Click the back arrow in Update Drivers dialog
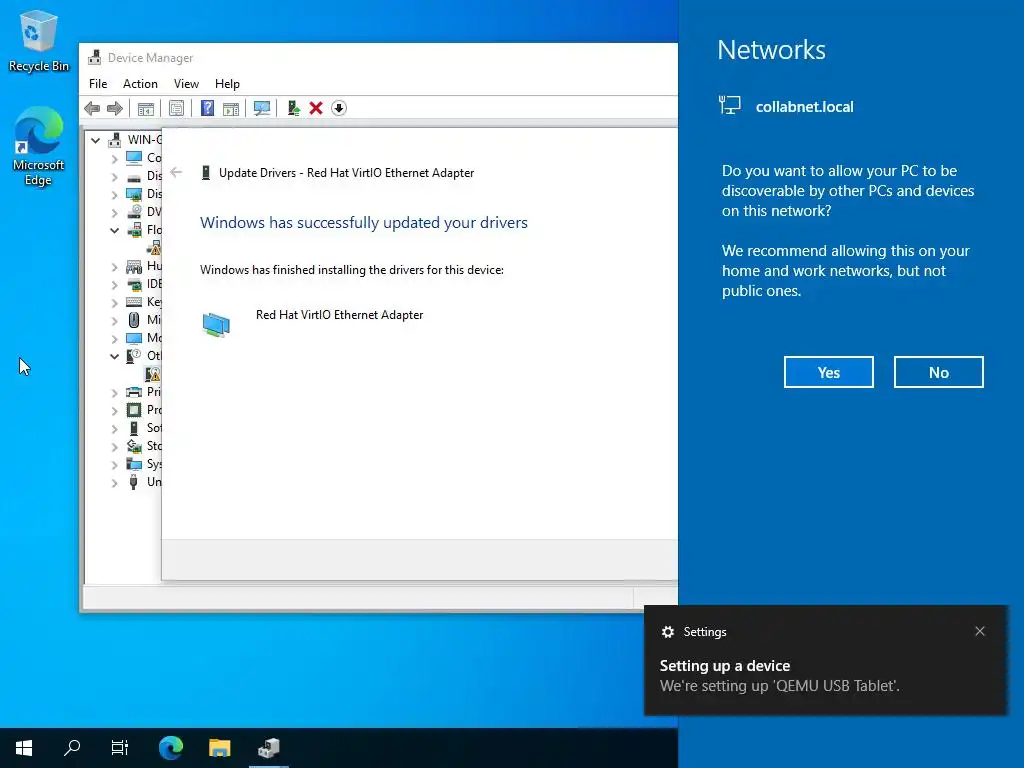The height and width of the screenshot is (768, 1024). coord(176,172)
